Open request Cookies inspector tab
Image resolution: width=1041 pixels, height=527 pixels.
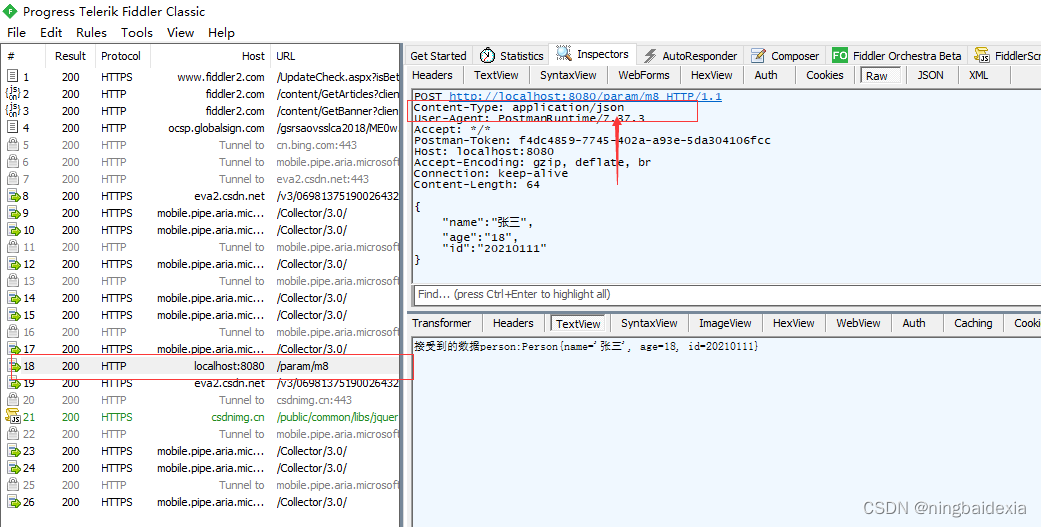(x=825, y=75)
